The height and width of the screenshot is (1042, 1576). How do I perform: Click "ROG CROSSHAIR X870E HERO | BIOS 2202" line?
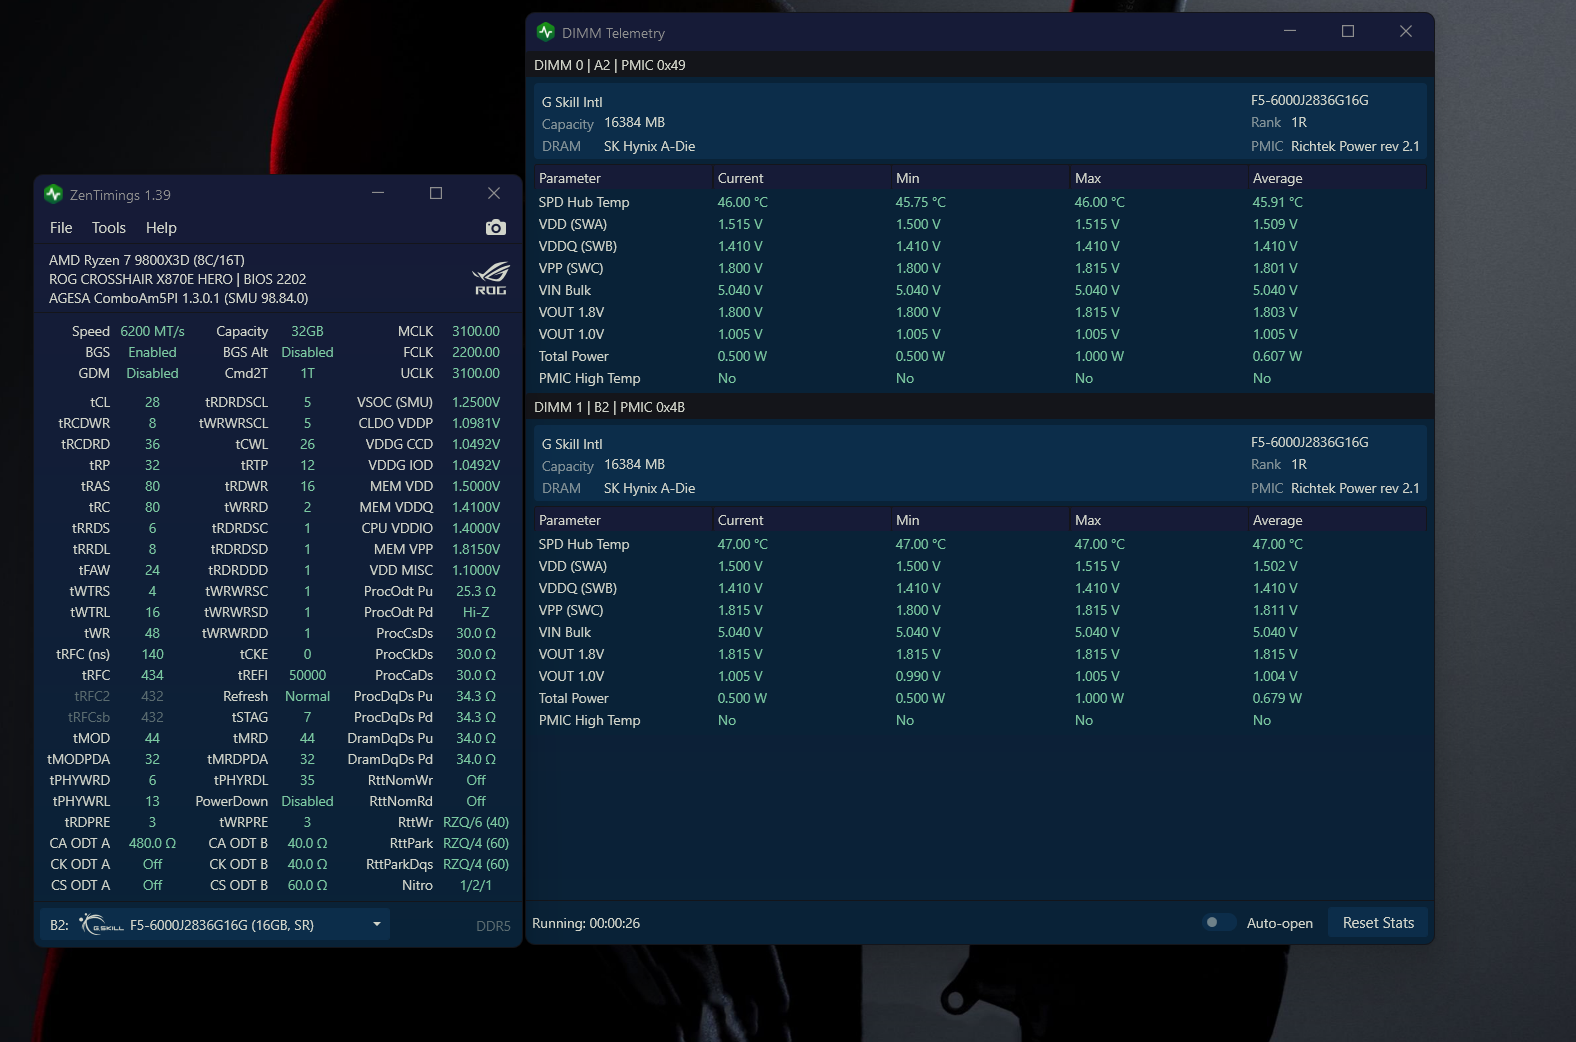pyautogui.click(x=178, y=279)
